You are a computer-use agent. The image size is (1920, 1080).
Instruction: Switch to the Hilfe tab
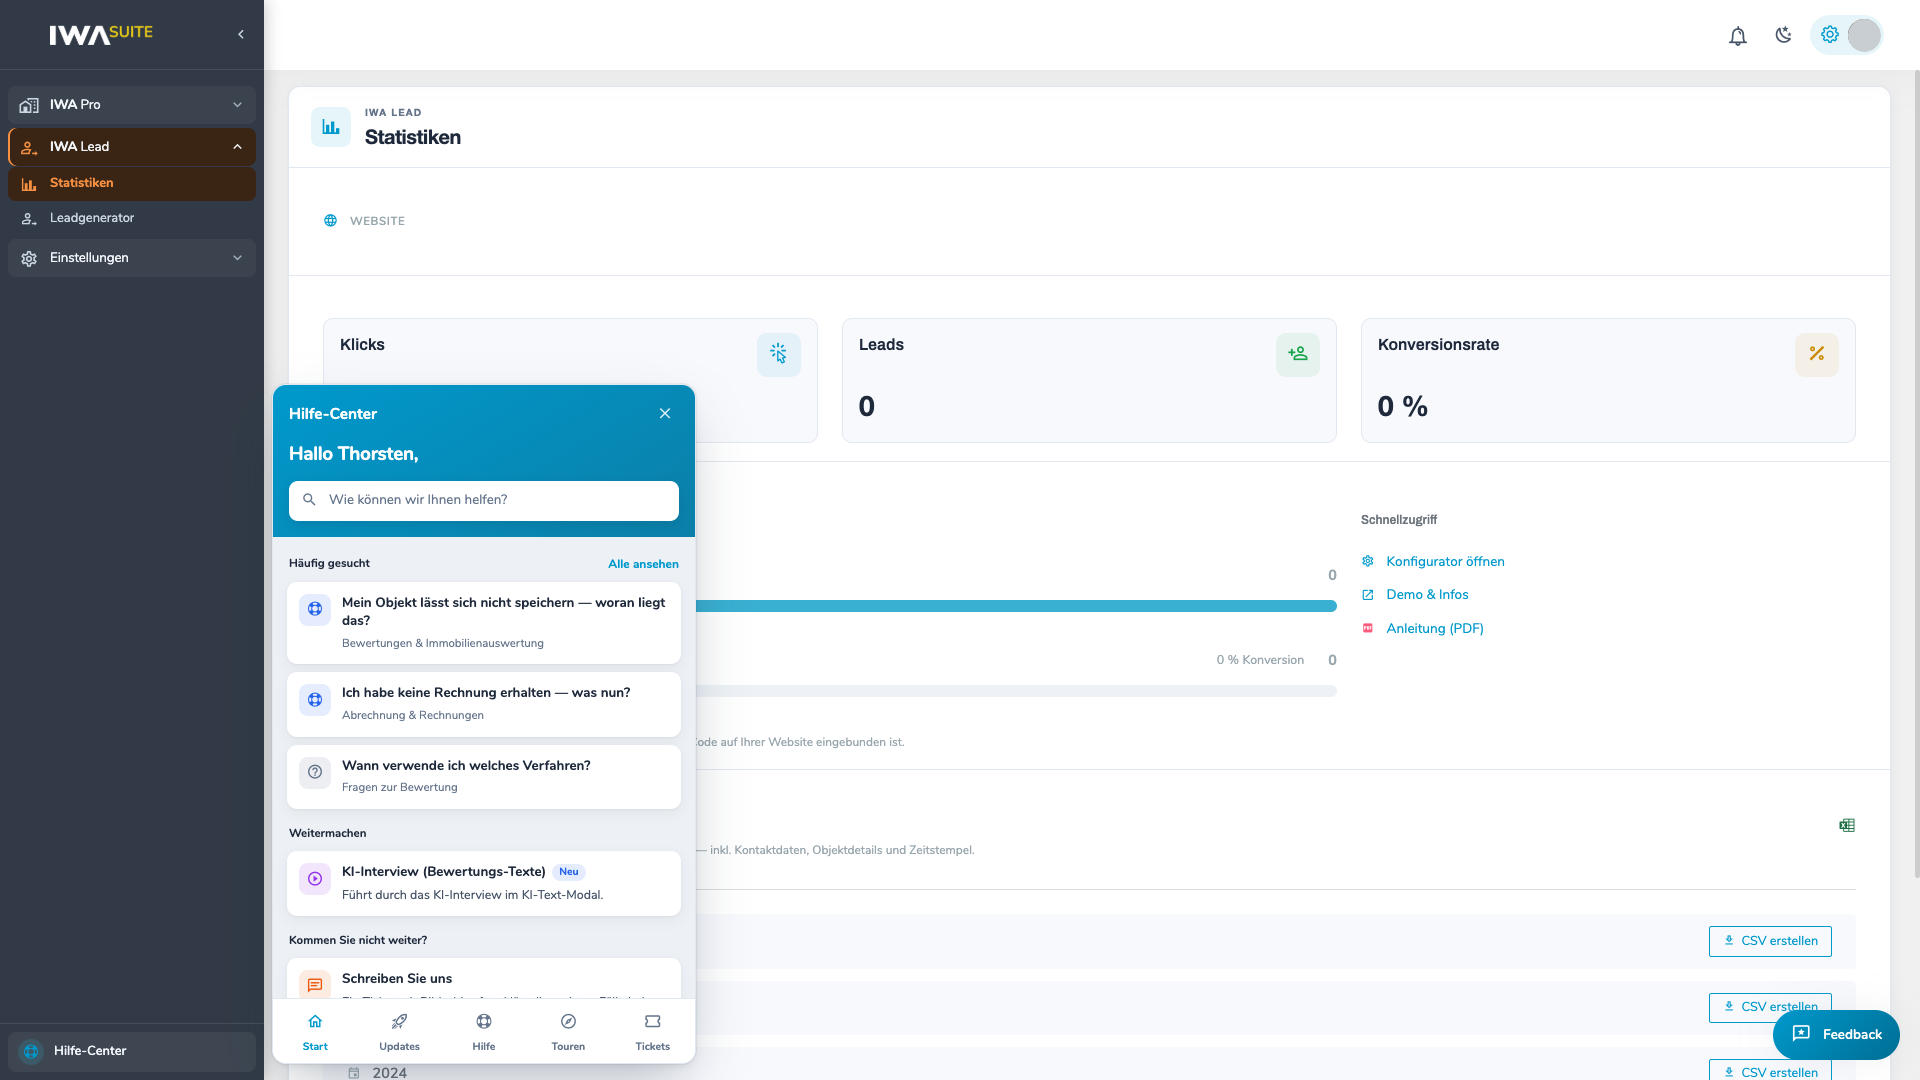point(484,1031)
